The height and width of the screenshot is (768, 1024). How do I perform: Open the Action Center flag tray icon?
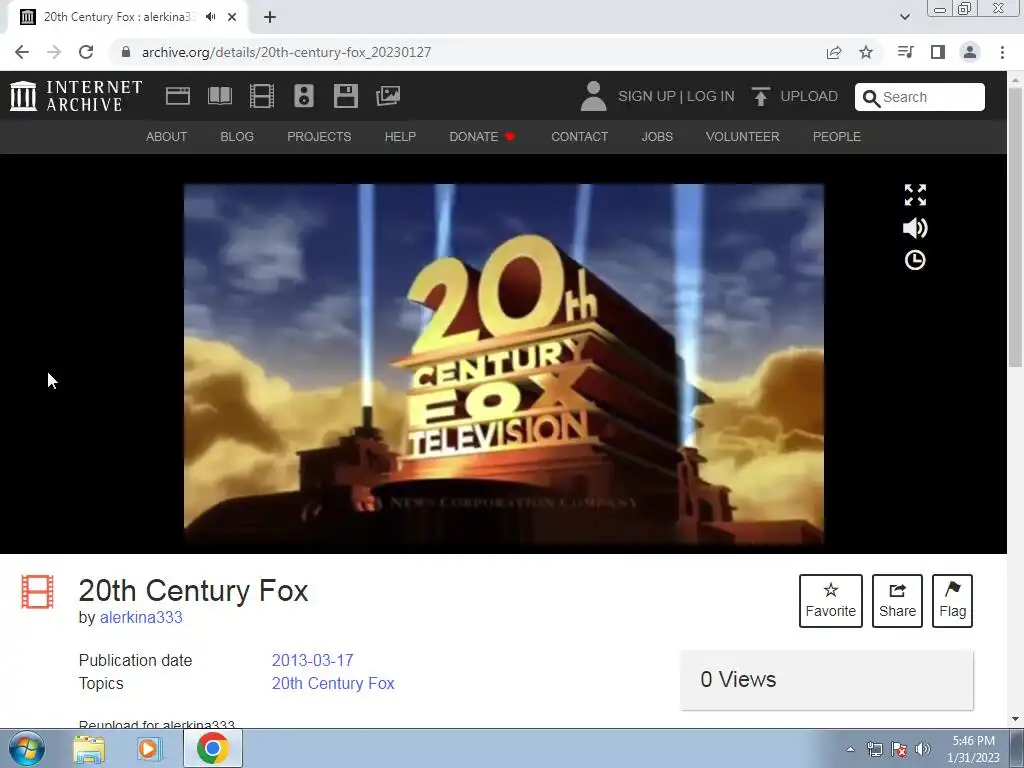click(899, 749)
